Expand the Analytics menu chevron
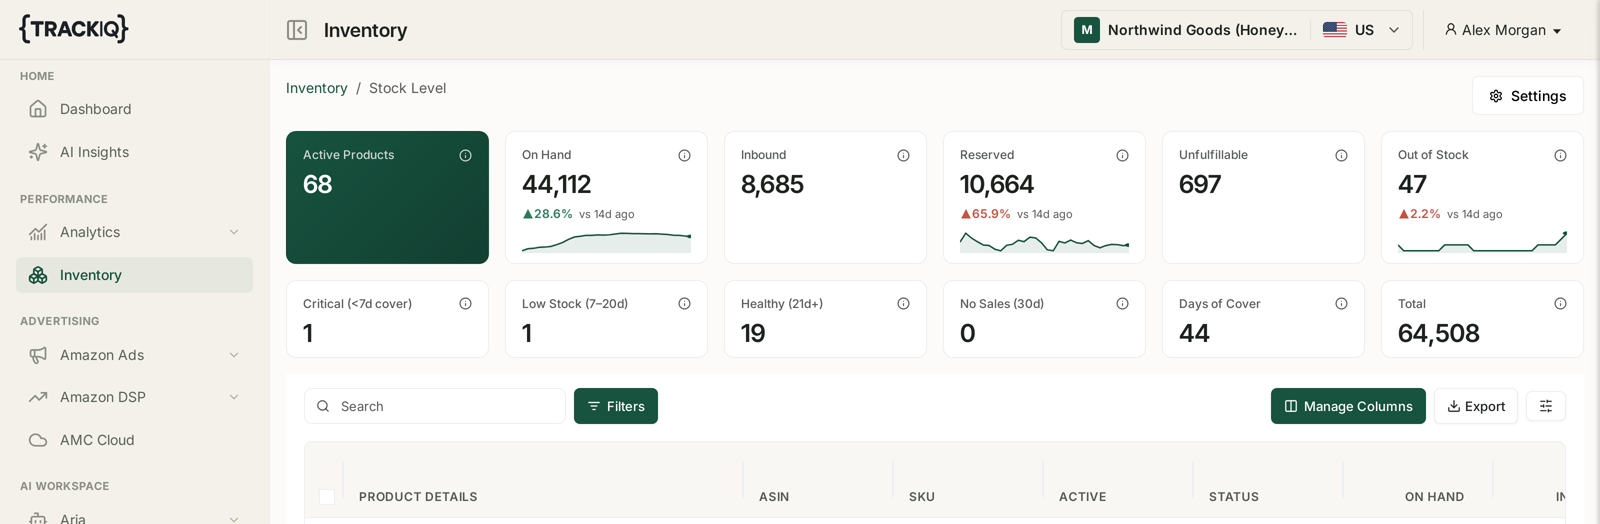Image resolution: width=1600 pixels, height=524 pixels. [234, 232]
